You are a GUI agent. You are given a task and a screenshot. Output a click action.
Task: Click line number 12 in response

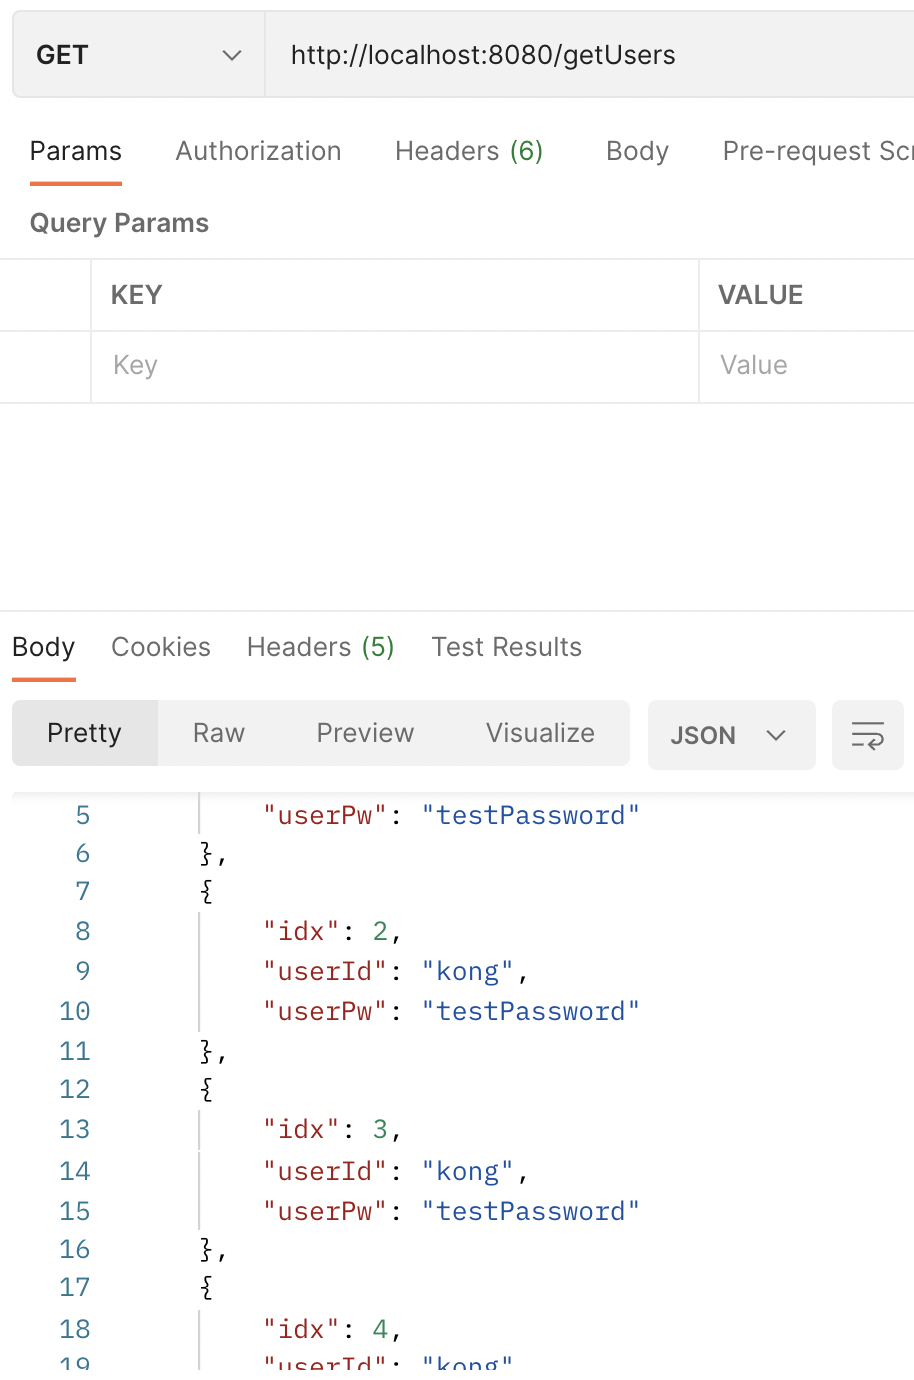pos(75,1089)
